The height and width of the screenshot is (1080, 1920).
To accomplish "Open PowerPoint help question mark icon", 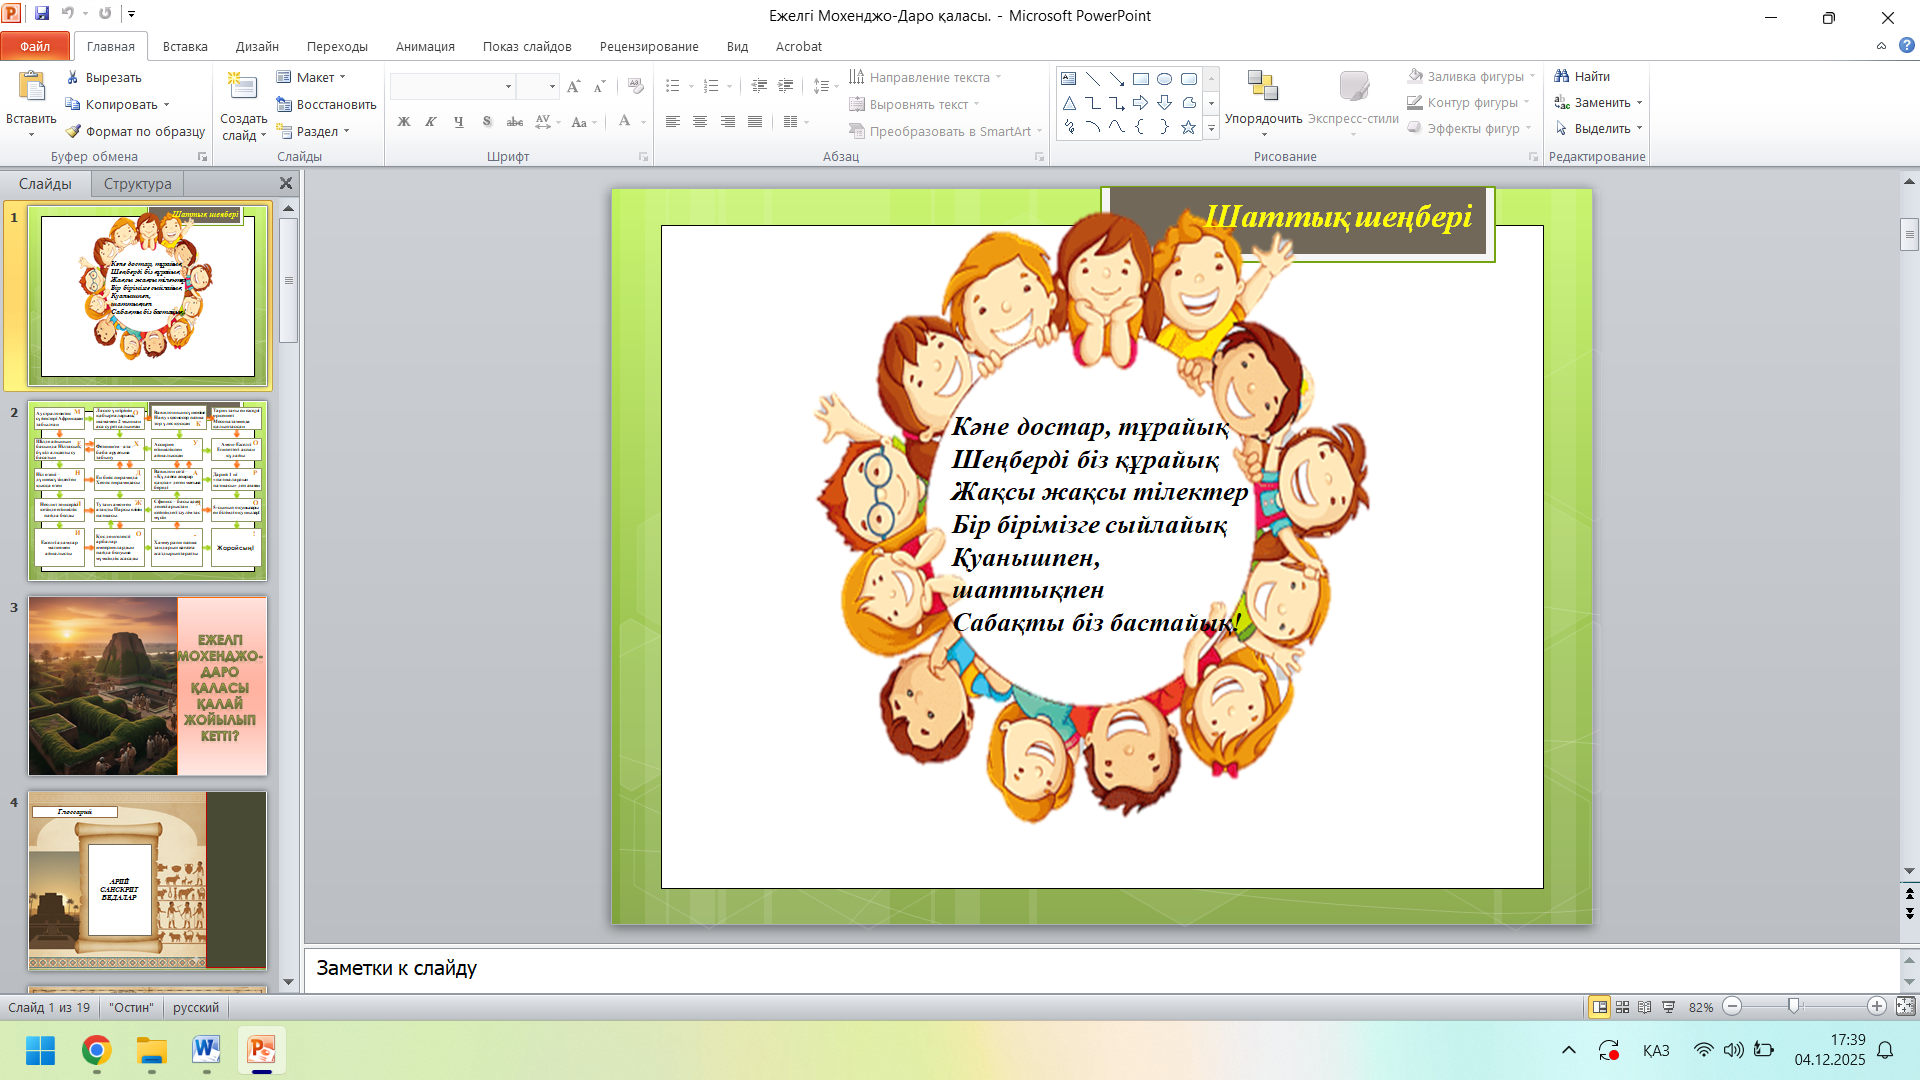I will pyautogui.click(x=1906, y=45).
